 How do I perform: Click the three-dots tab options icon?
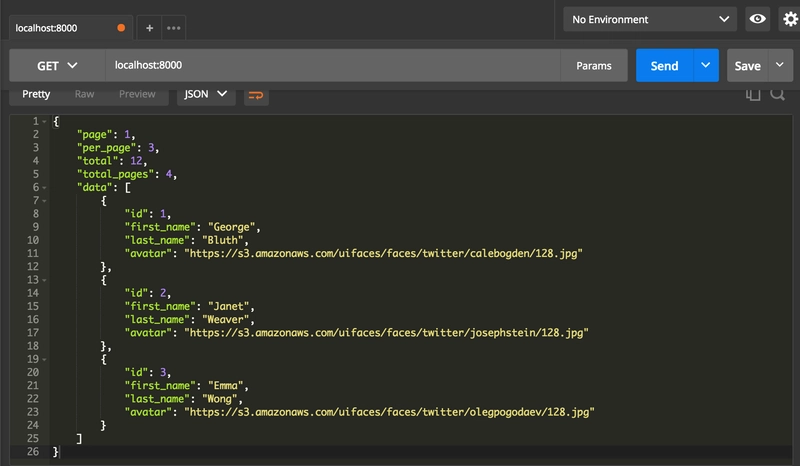click(174, 27)
